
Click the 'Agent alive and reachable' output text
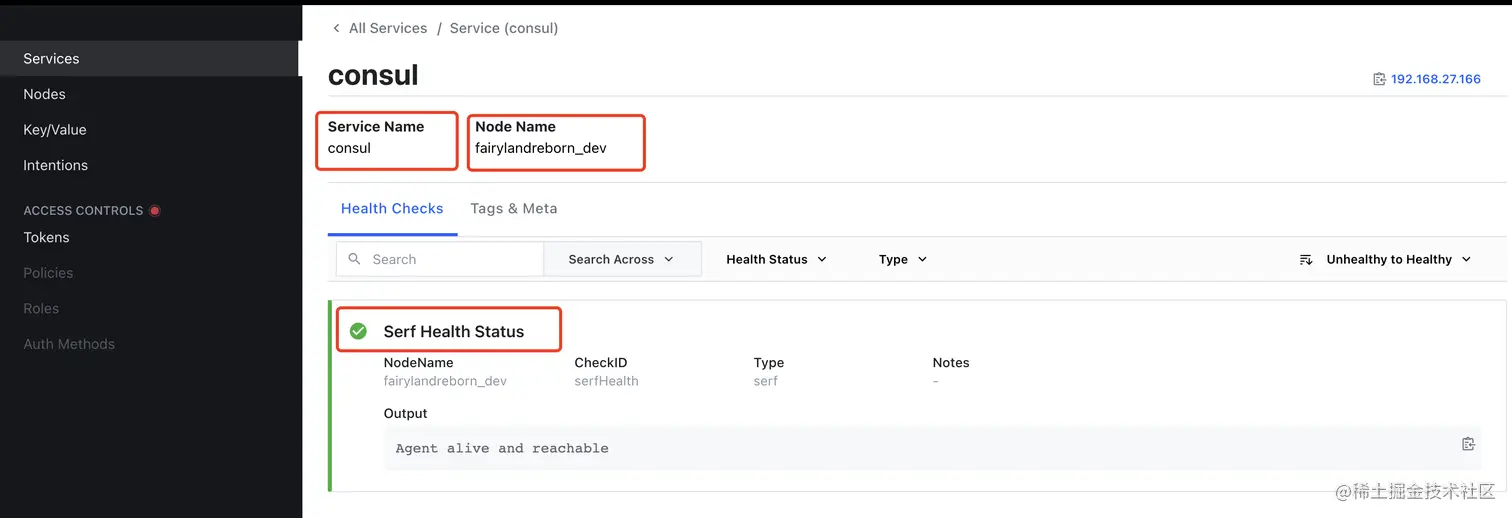coord(502,448)
